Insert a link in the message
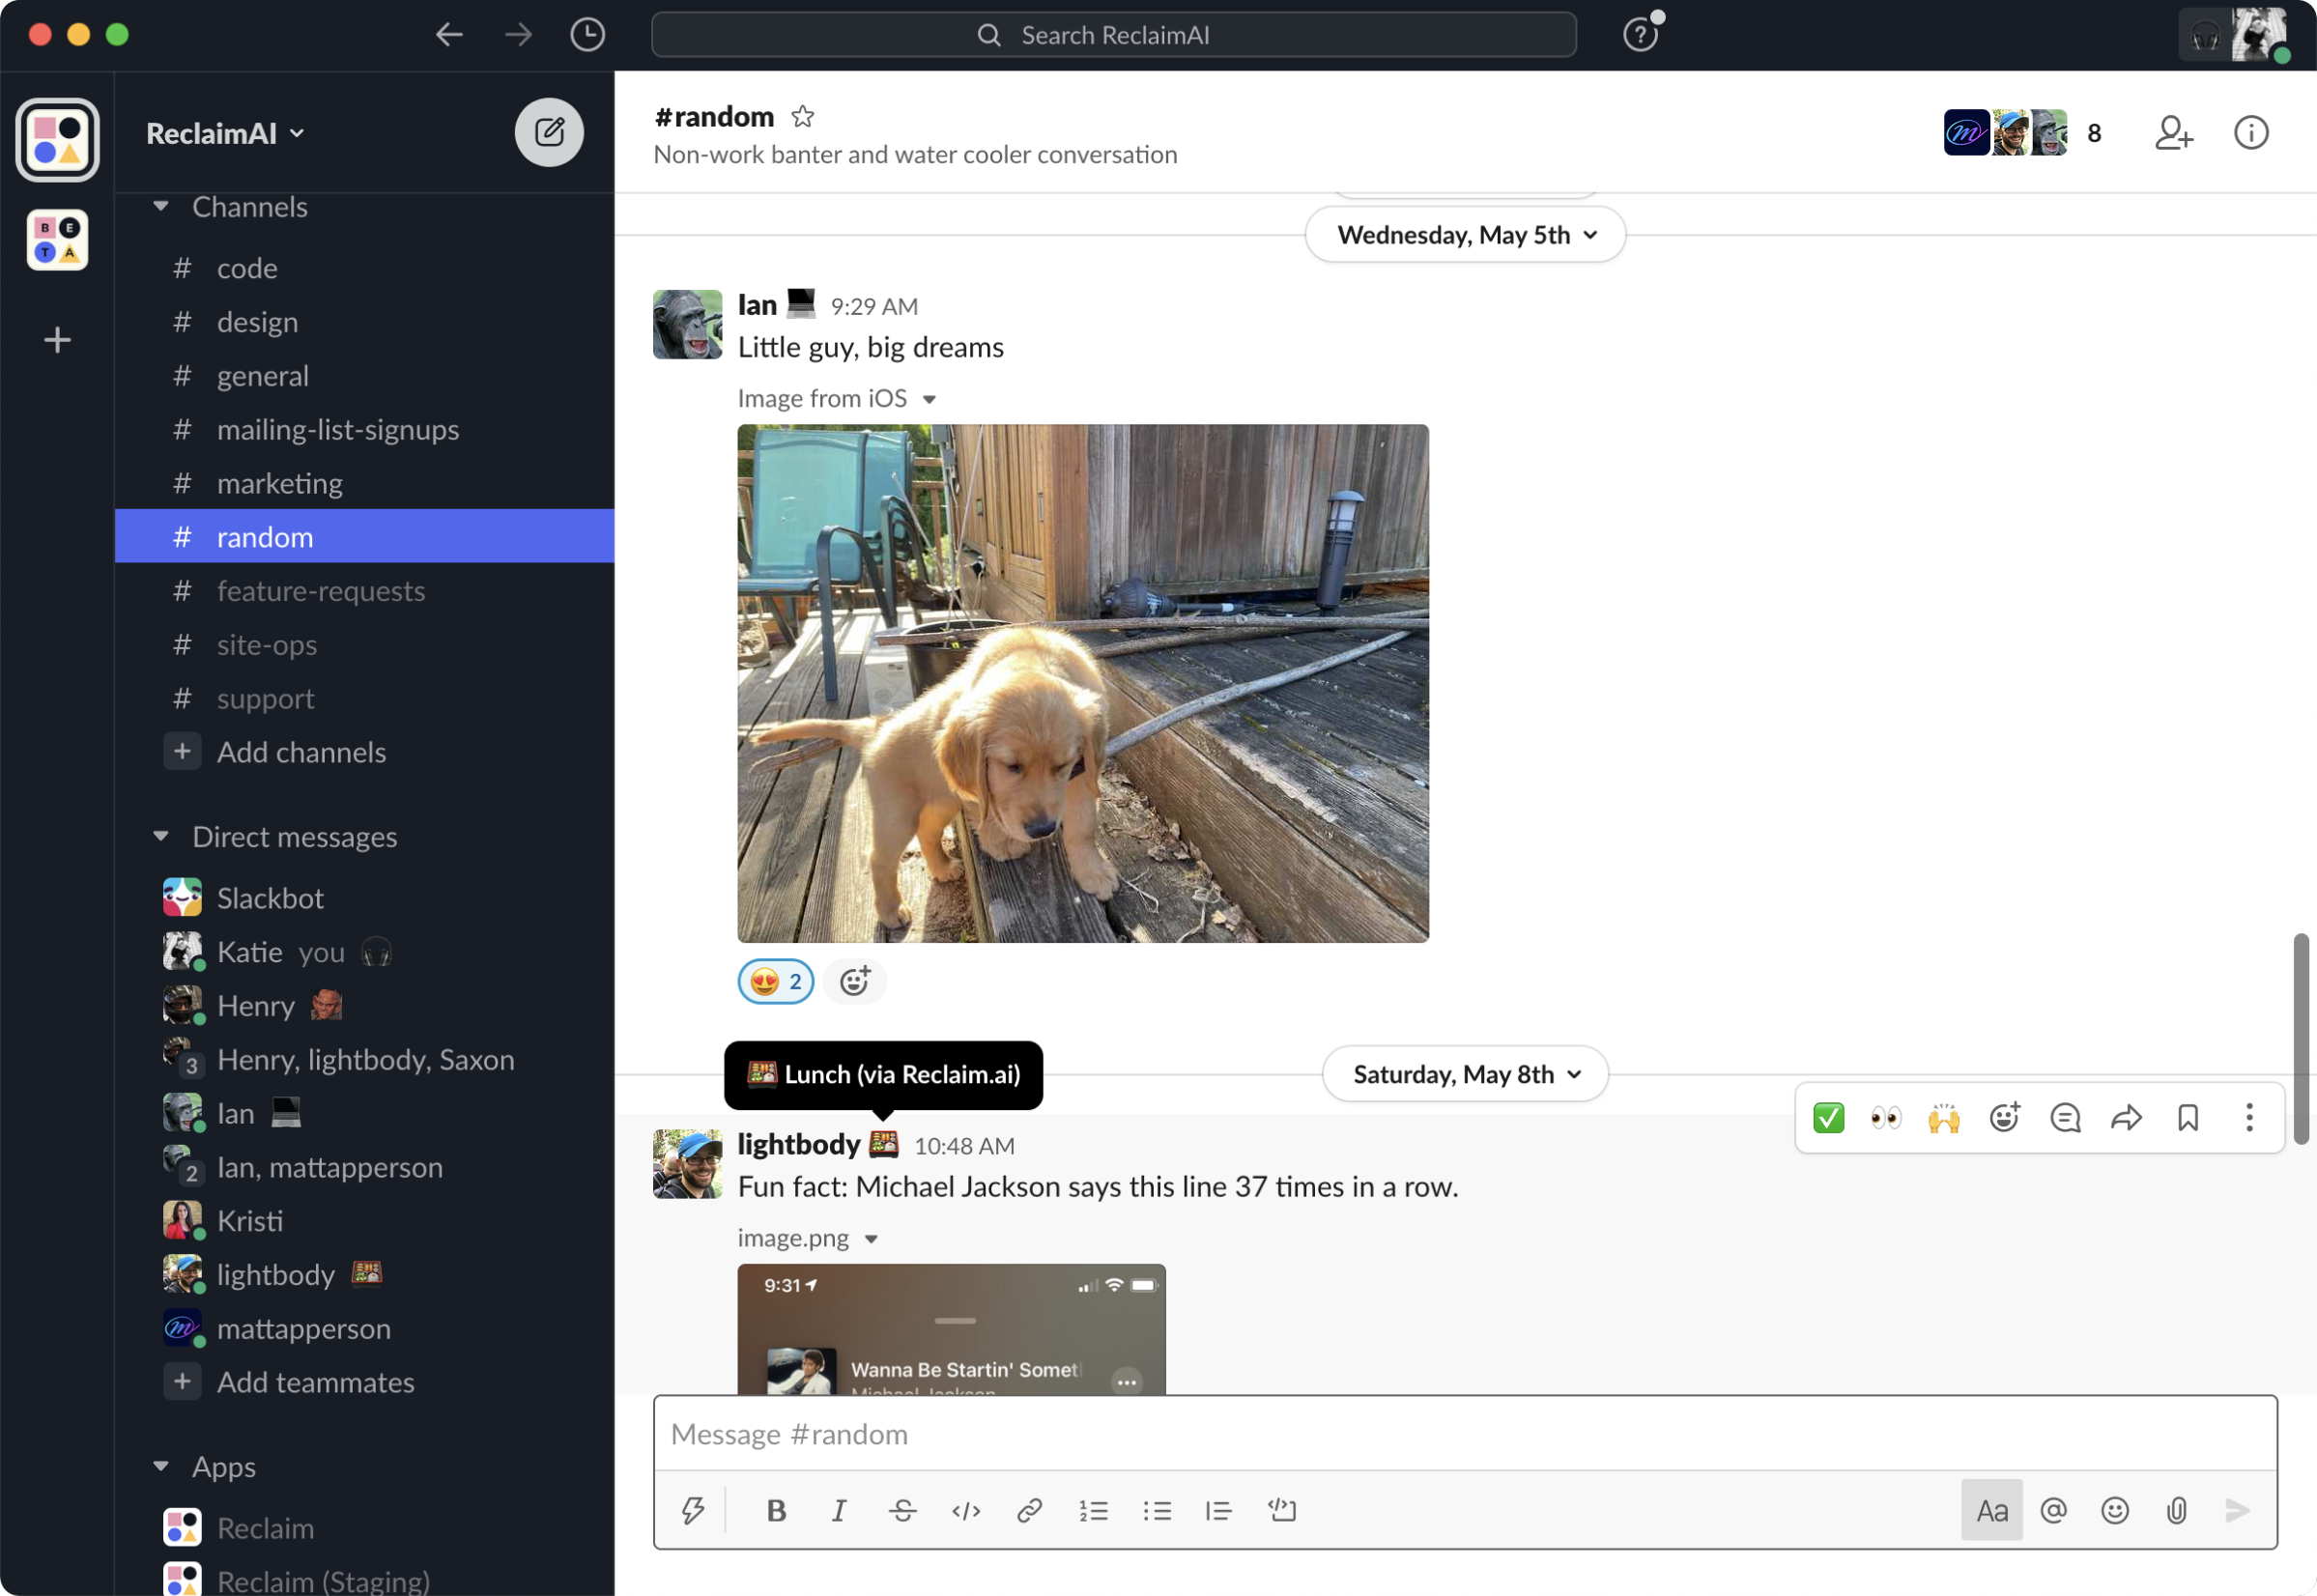This screenshot has width=2317, height=1596. (1029, 1510)
